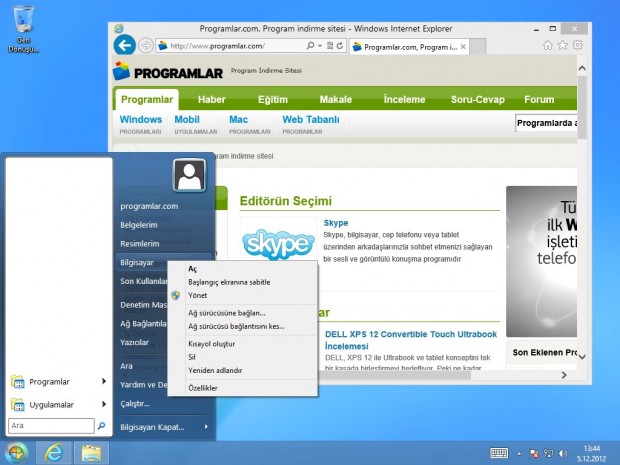Open Internet Explorer tools gear icon
This screenshot has height=465, width=620.
tap(577, 45)
